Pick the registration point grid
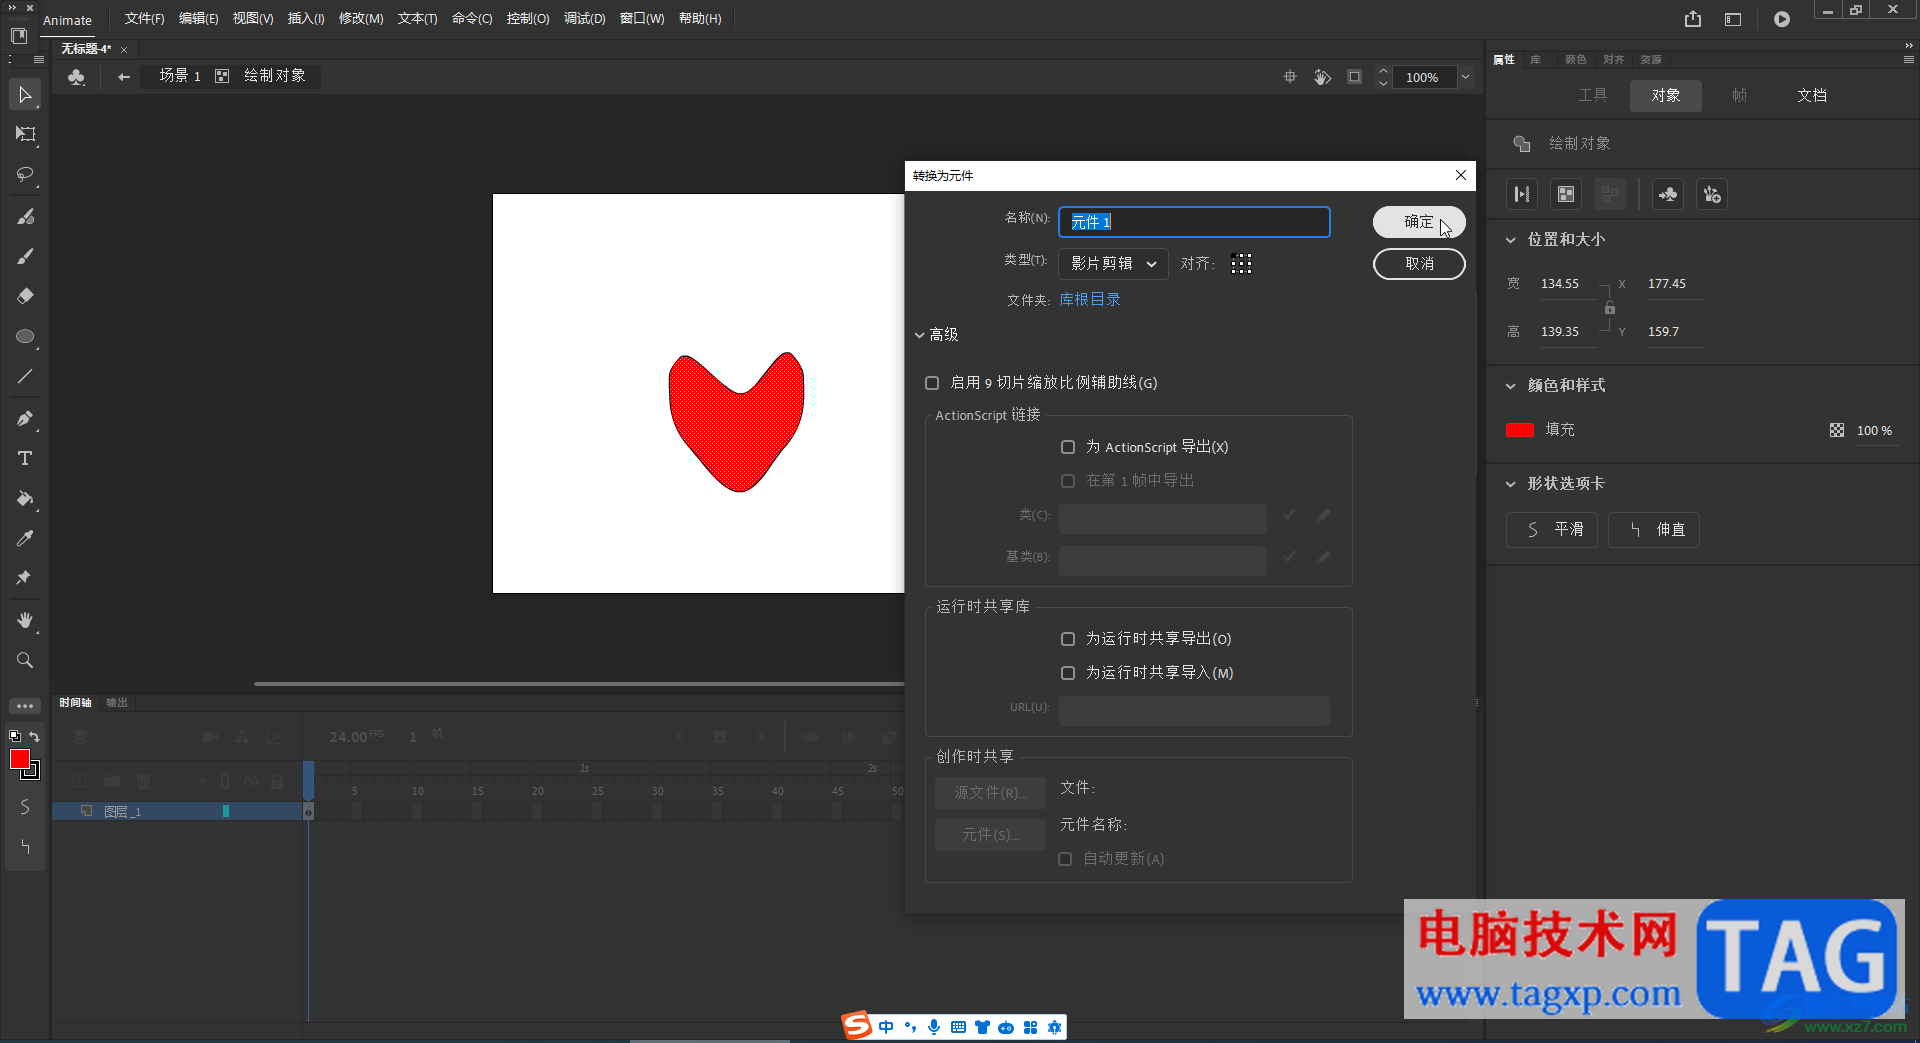This screenshot has width=1920, height=1043. tap(1241, 264)
